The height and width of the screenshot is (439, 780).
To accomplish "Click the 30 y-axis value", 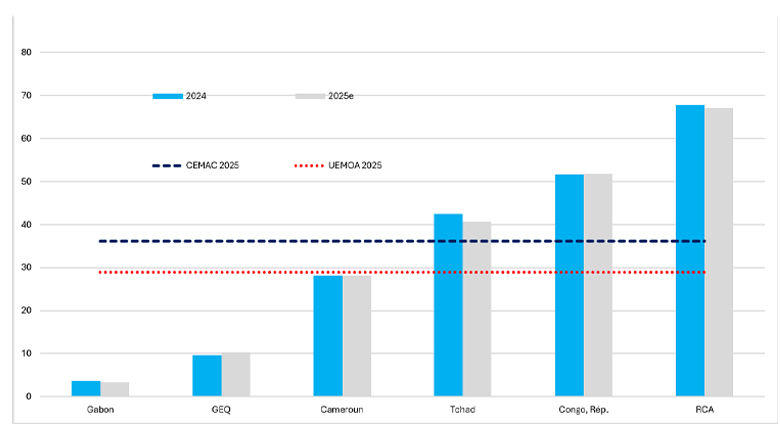I will (x=26, y=267).
